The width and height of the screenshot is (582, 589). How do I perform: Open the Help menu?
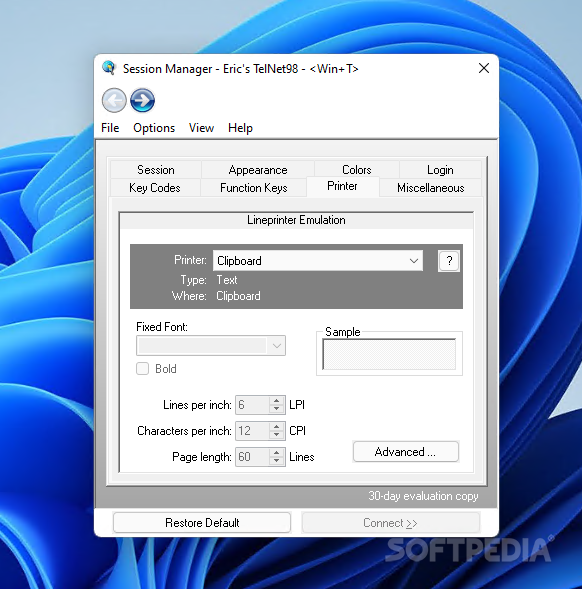coord(240,128)
